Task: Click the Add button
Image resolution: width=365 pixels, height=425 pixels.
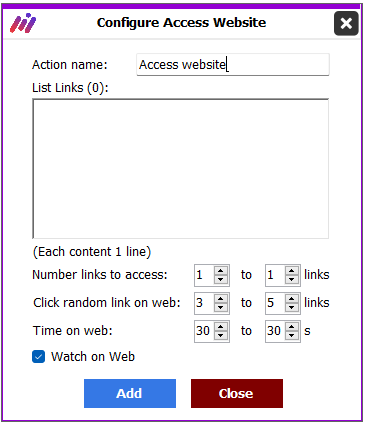Action: coord(130,393)
